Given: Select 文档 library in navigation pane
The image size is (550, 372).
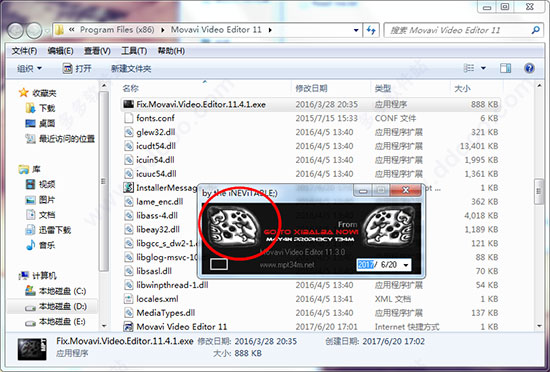Looking at the screenshot, I should [x=40, y=215].
